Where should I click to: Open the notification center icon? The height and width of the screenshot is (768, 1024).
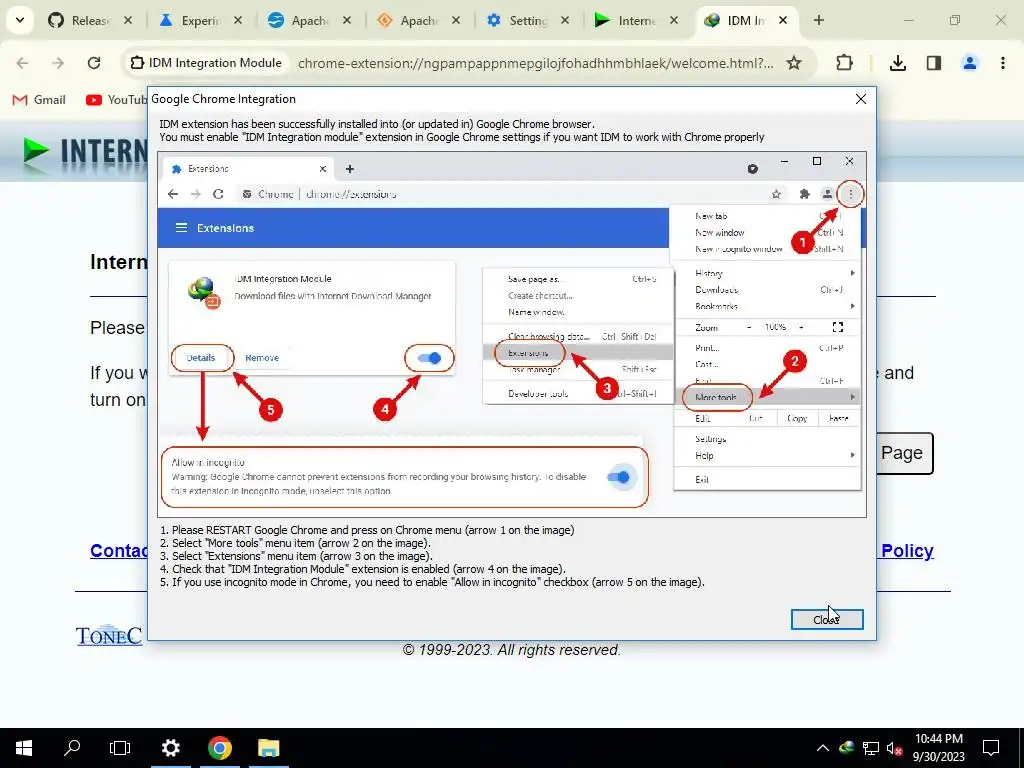coord(991,748)
